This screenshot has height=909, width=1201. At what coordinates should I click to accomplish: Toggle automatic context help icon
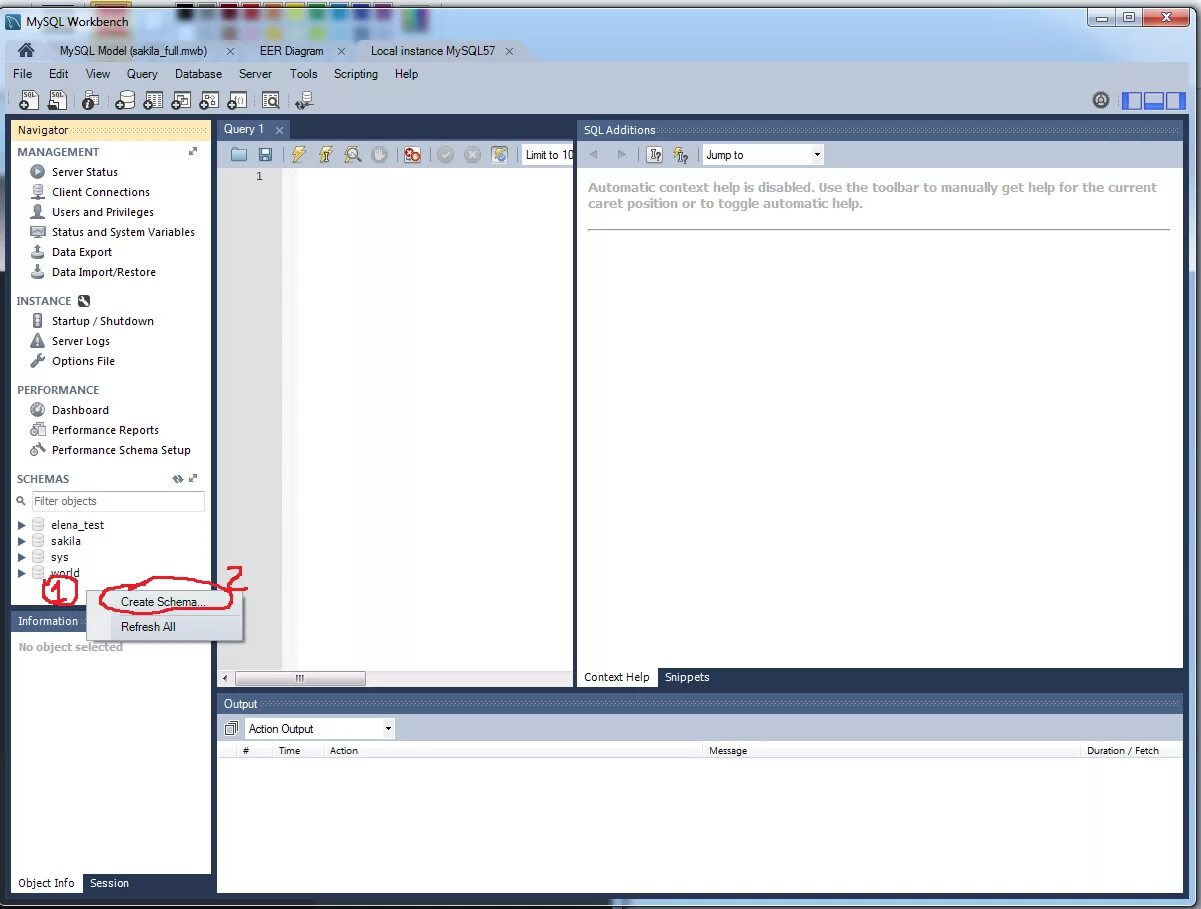point(681,155)
